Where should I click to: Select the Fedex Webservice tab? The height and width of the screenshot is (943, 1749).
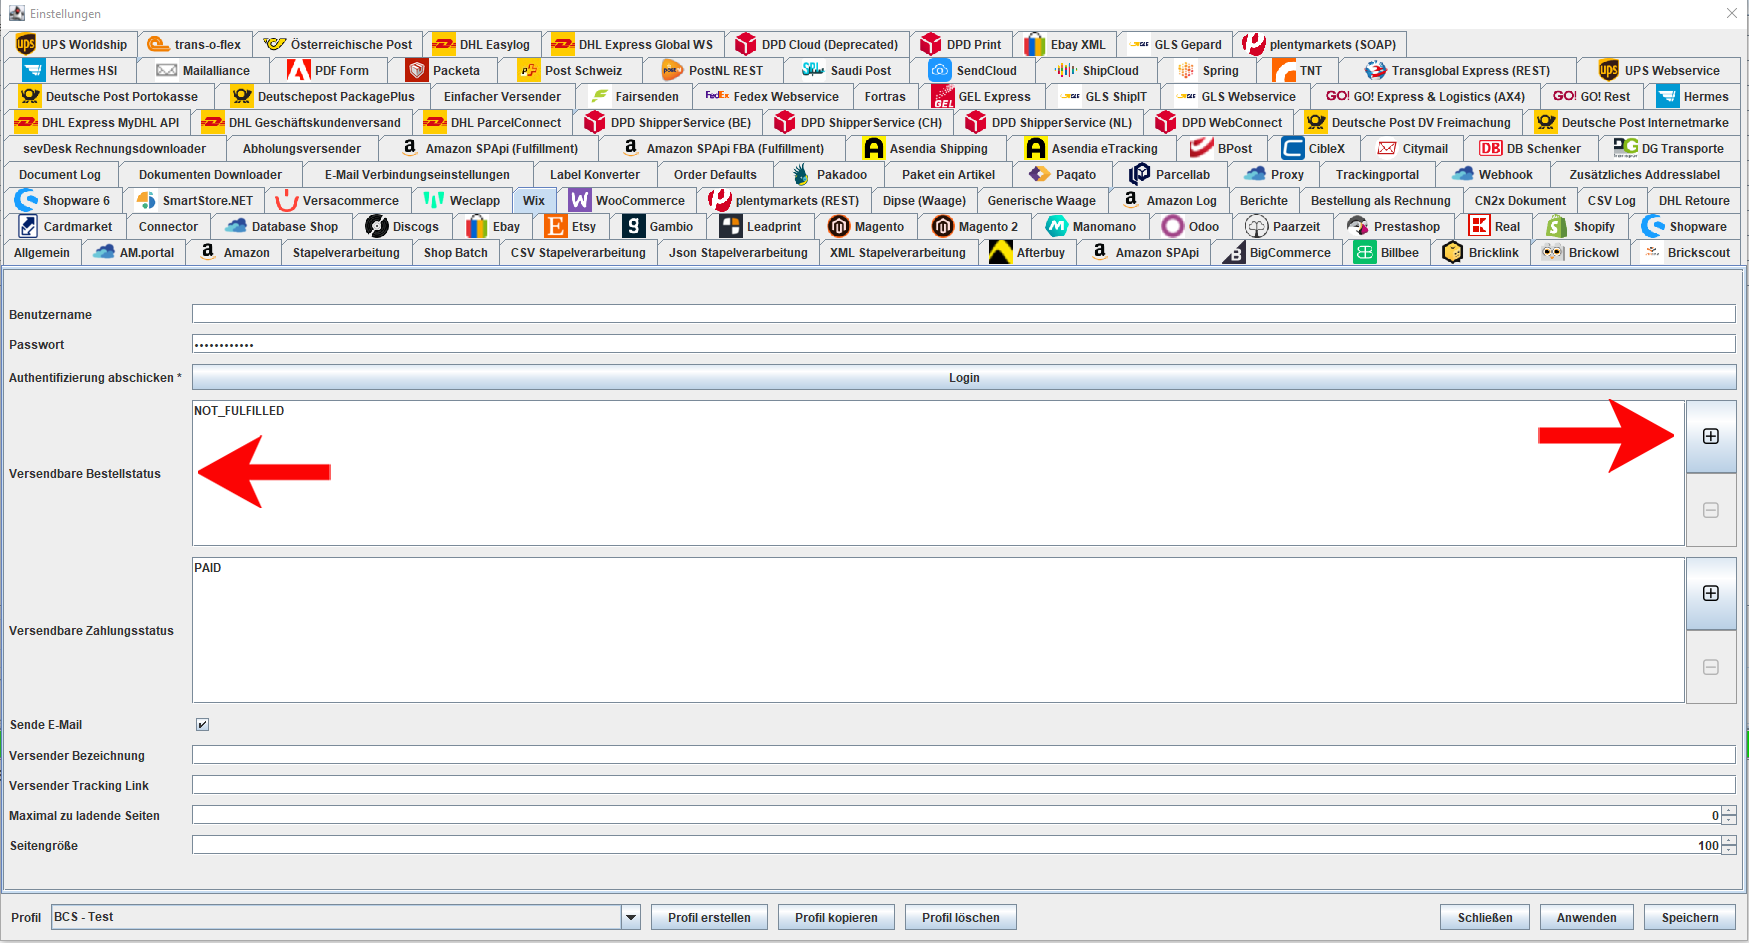coord(773,96)
